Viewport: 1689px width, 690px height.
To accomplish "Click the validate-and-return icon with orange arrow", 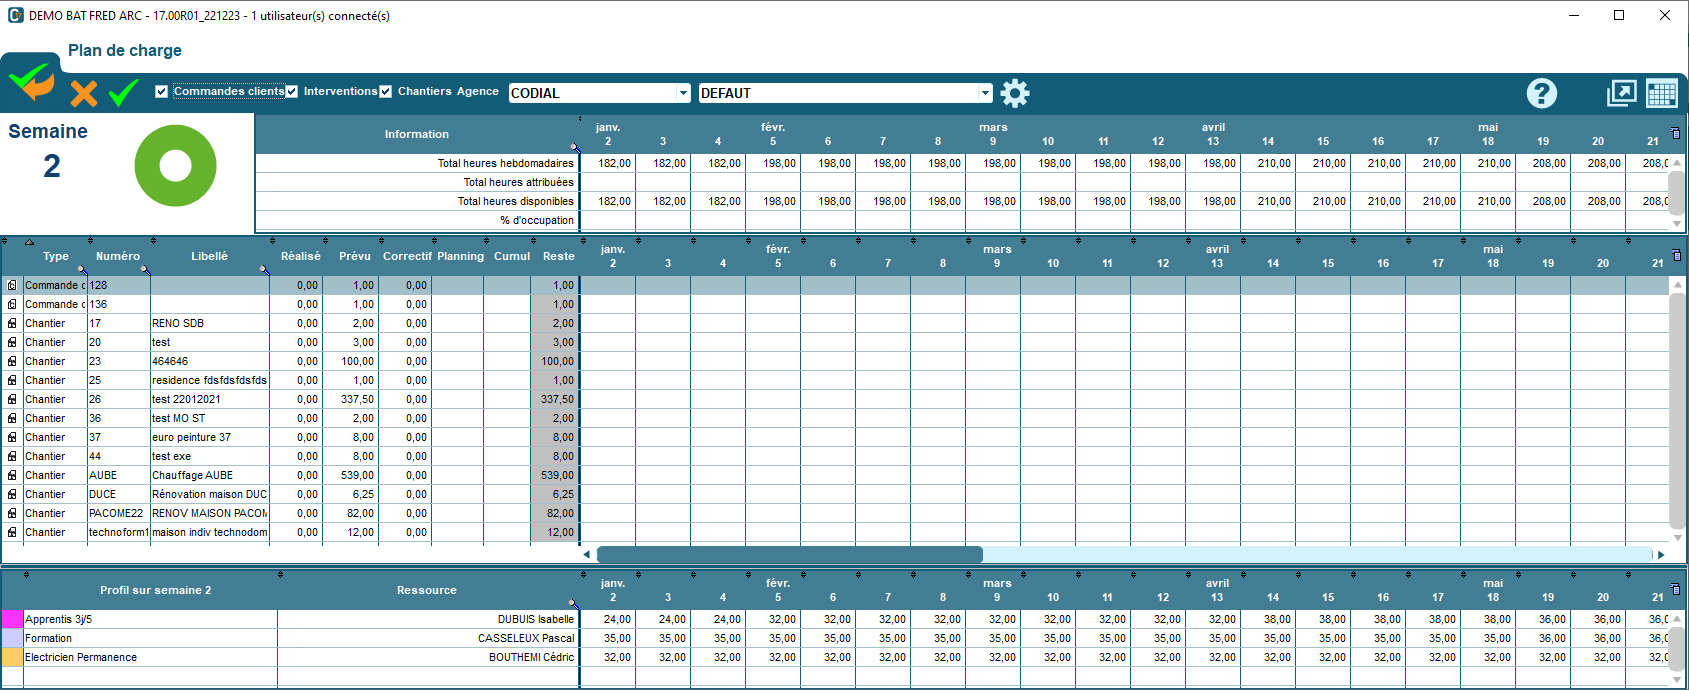I will click(x=32, y=83).
